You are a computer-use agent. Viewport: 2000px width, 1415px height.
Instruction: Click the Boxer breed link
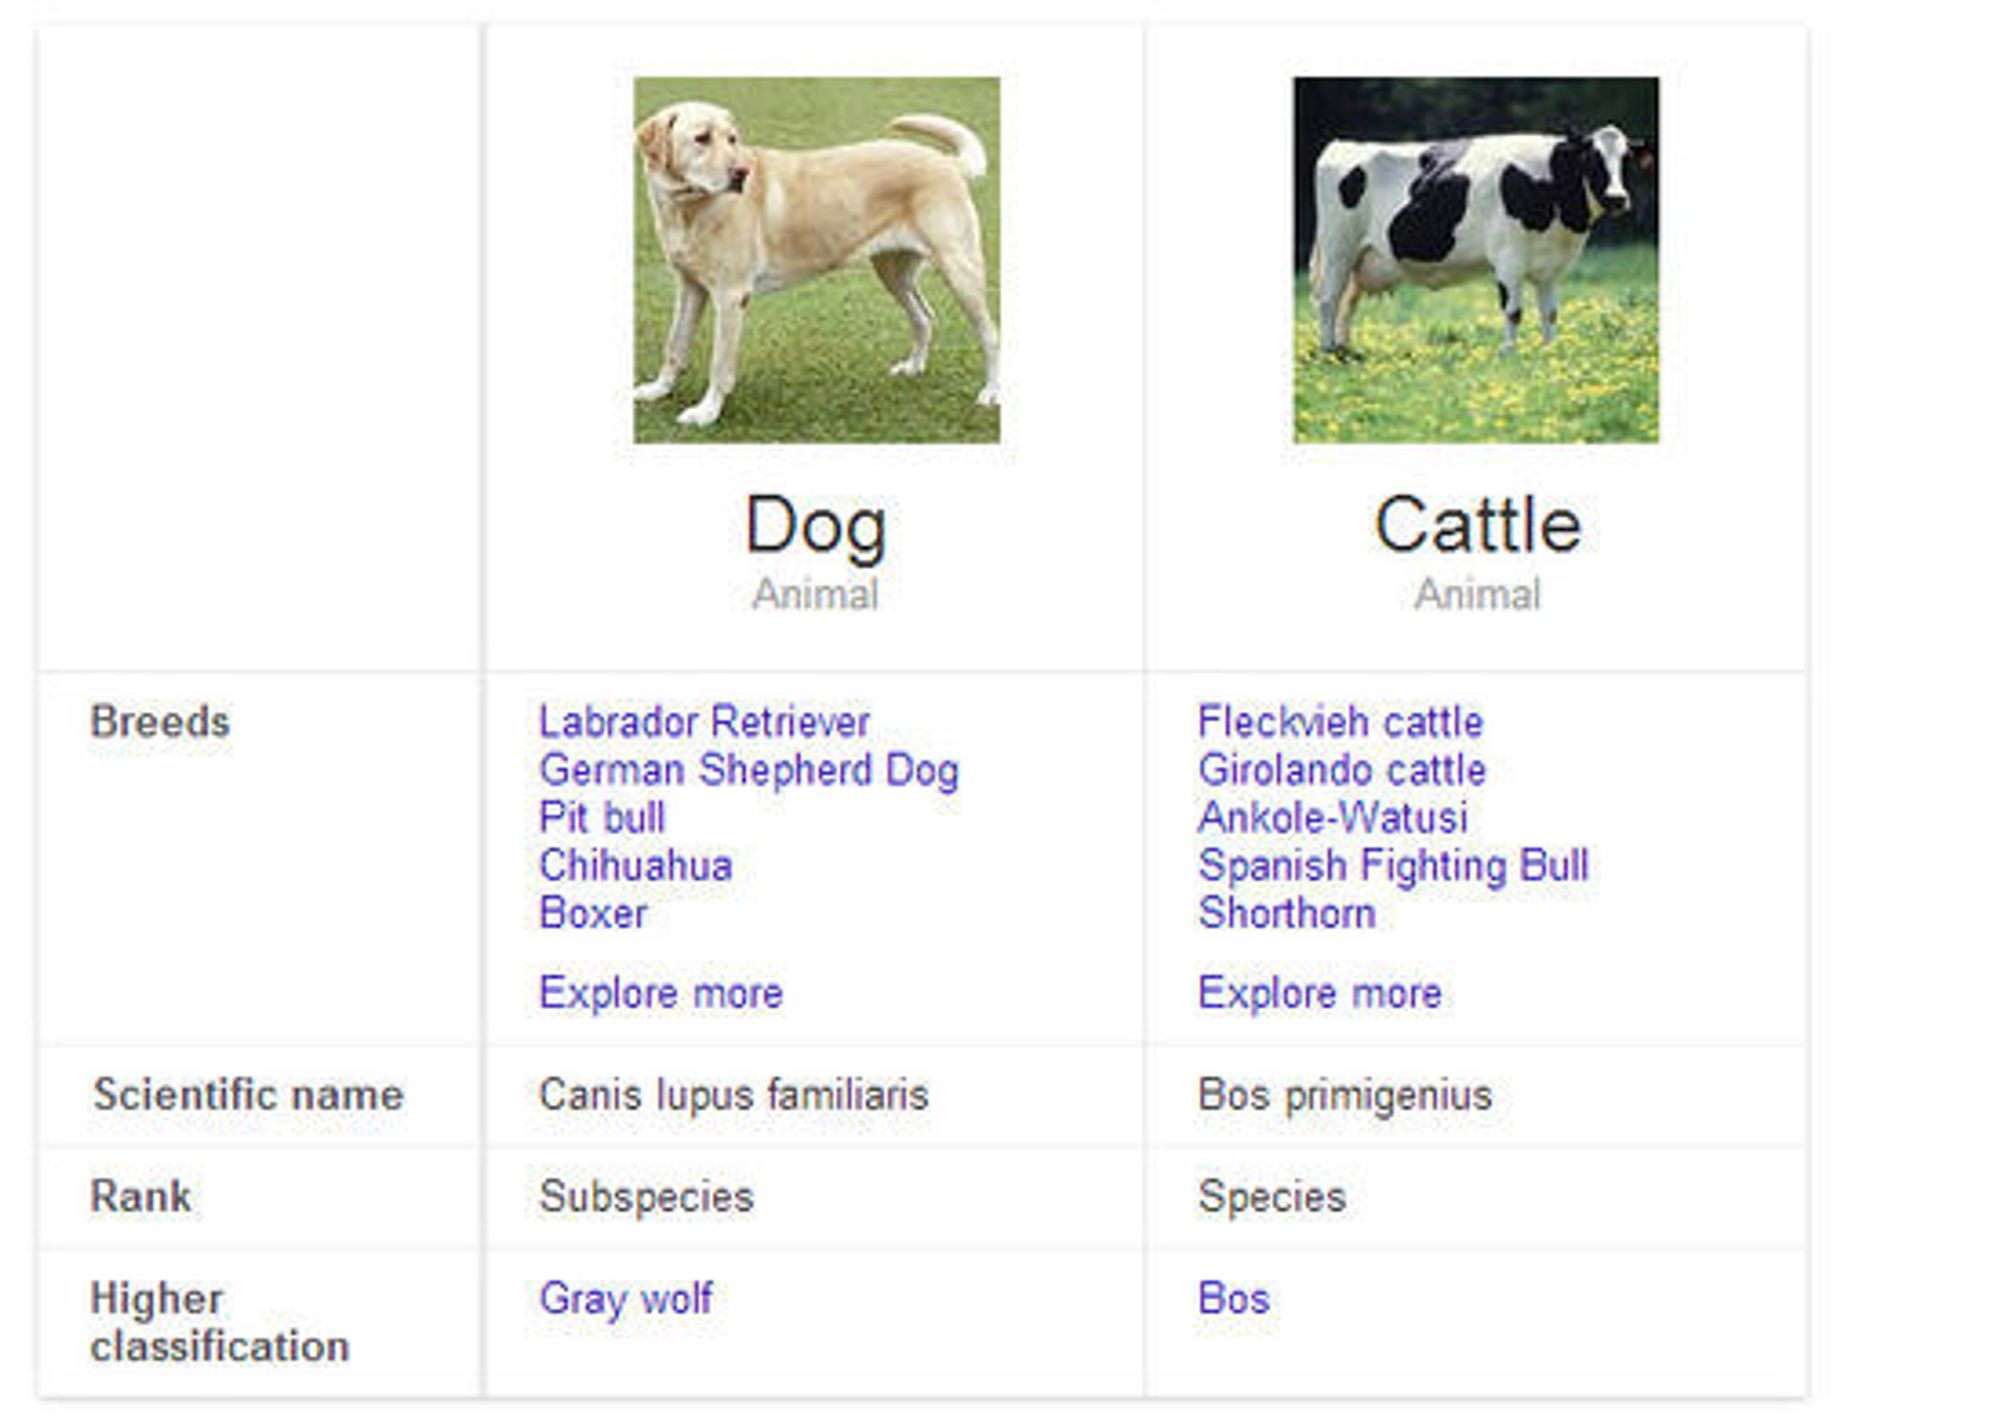593,913
